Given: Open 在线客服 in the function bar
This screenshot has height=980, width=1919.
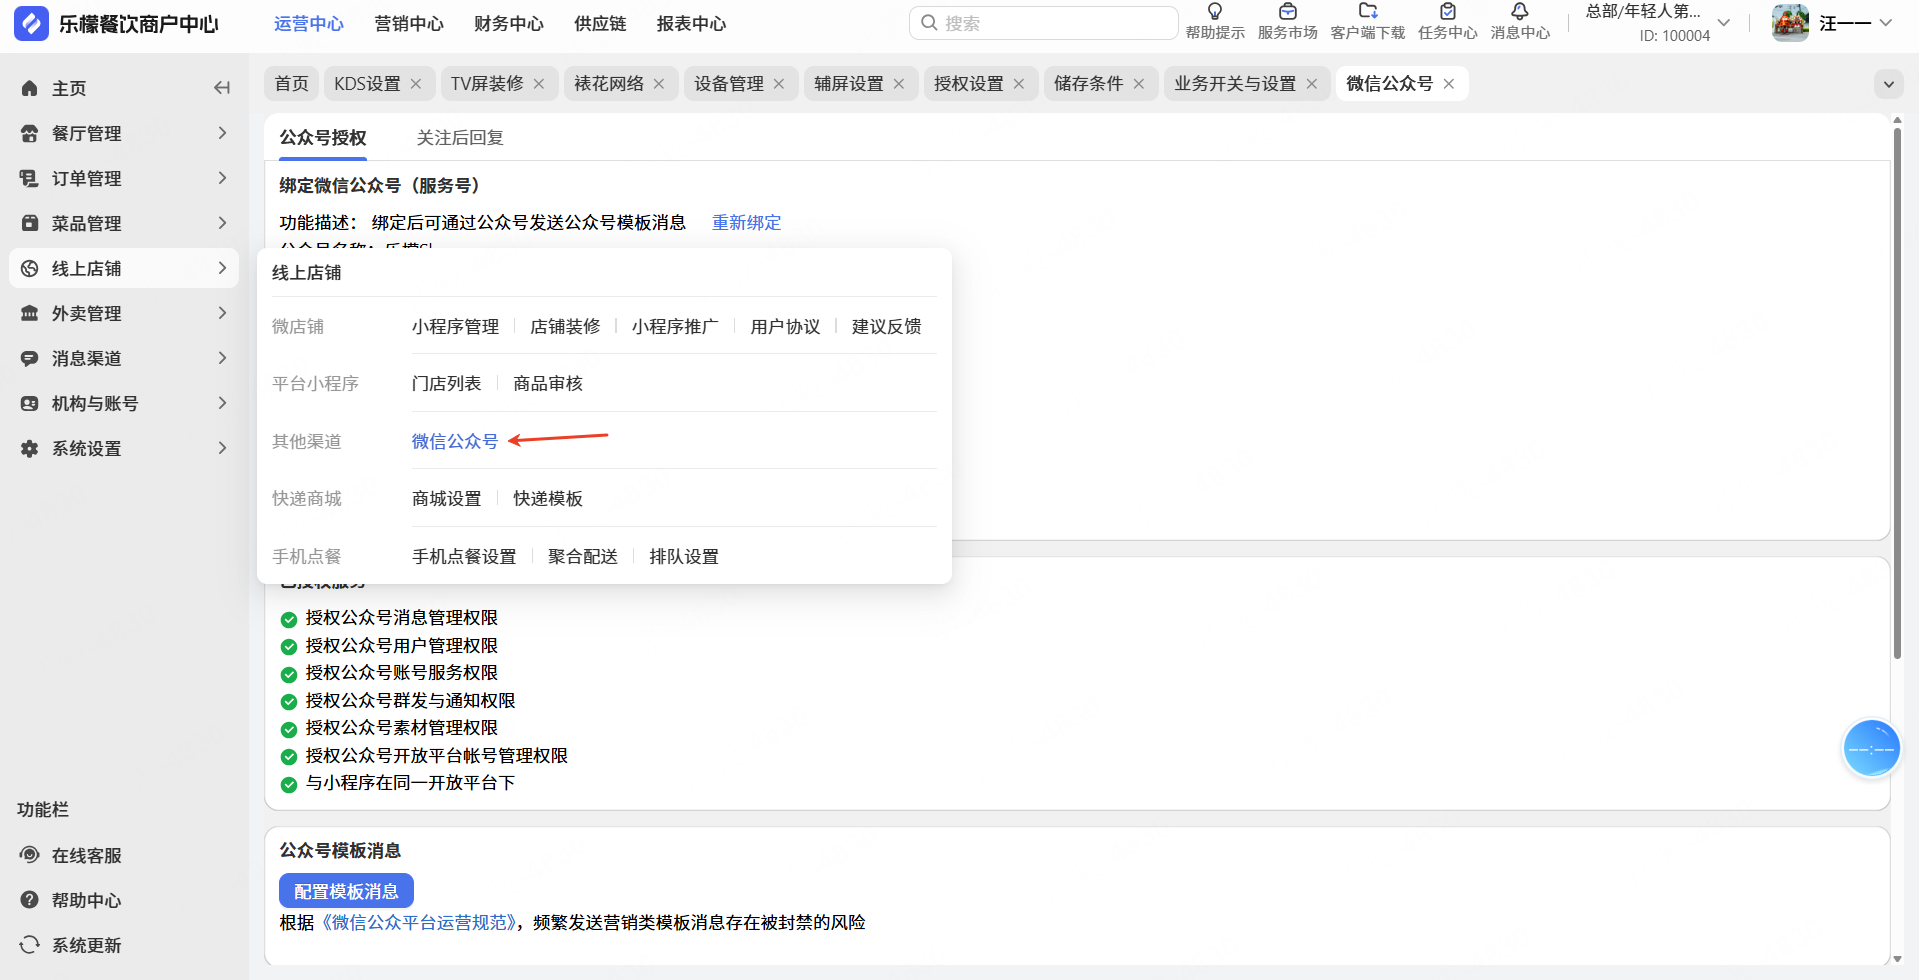Looking at the screenshot, I should [x=71, y=855].
